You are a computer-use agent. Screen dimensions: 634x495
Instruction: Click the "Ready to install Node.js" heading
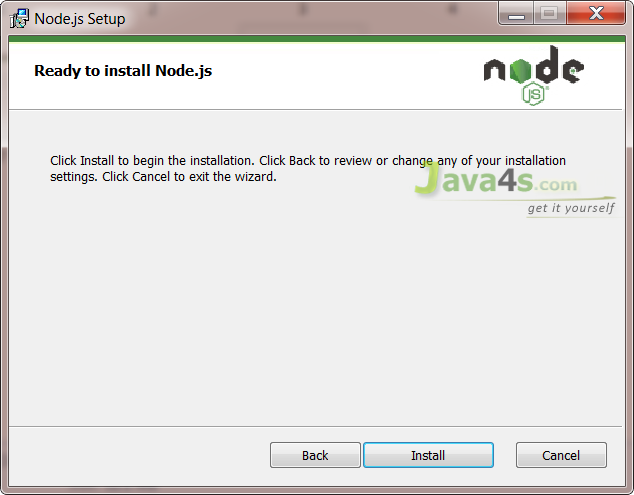point(123,71)
